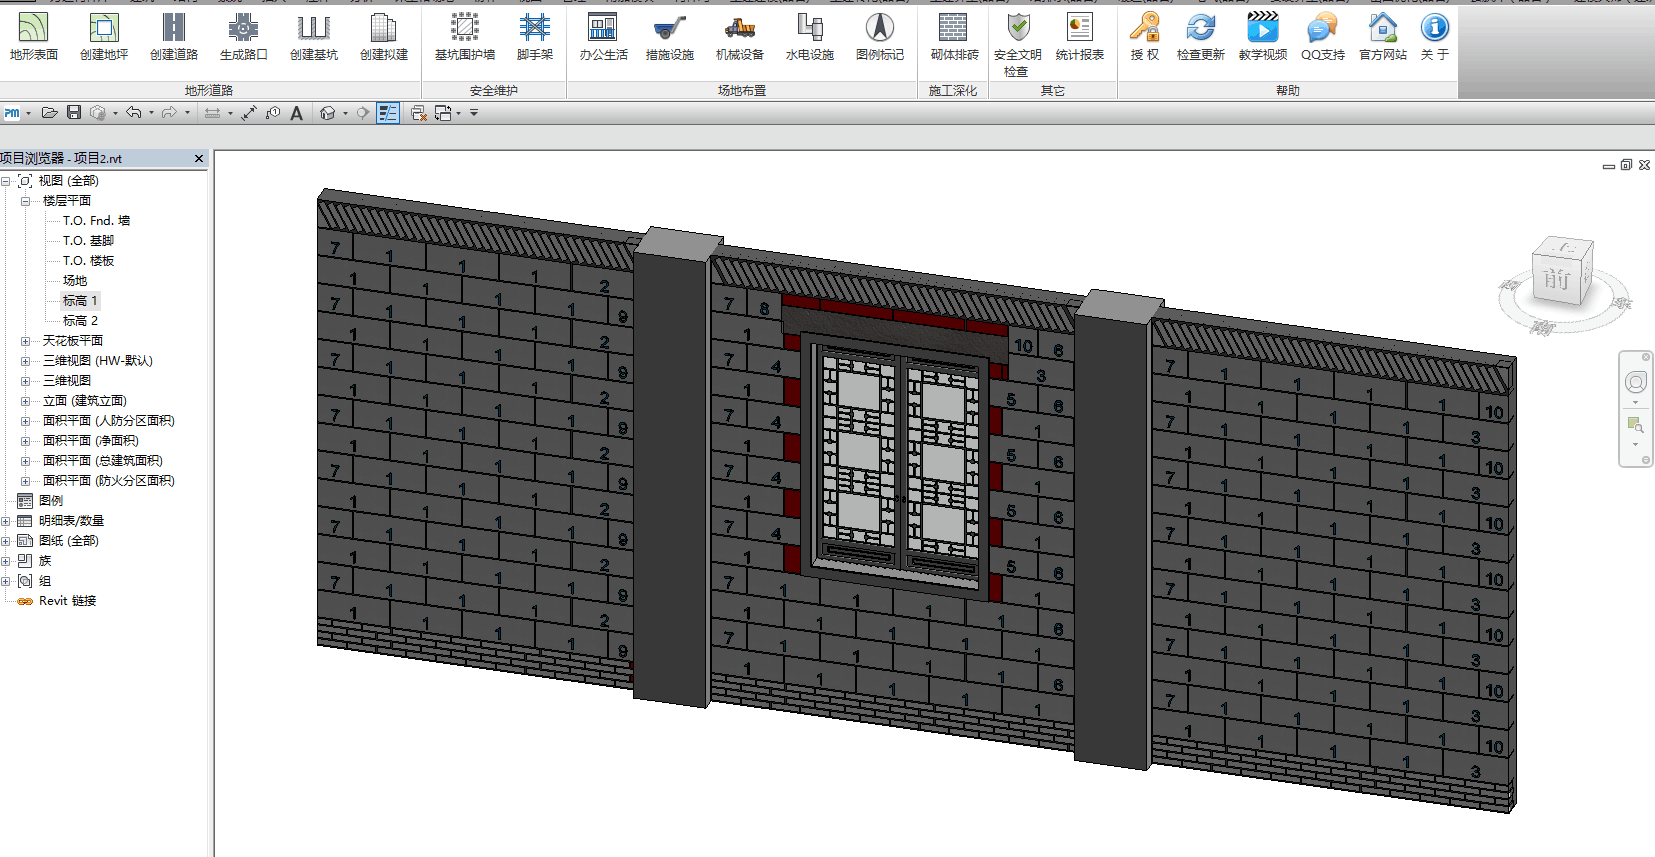Open the undo history dropdown arrow
Image resolution: width=1655 pixels, height=857 pixels.
coord(151,113)
